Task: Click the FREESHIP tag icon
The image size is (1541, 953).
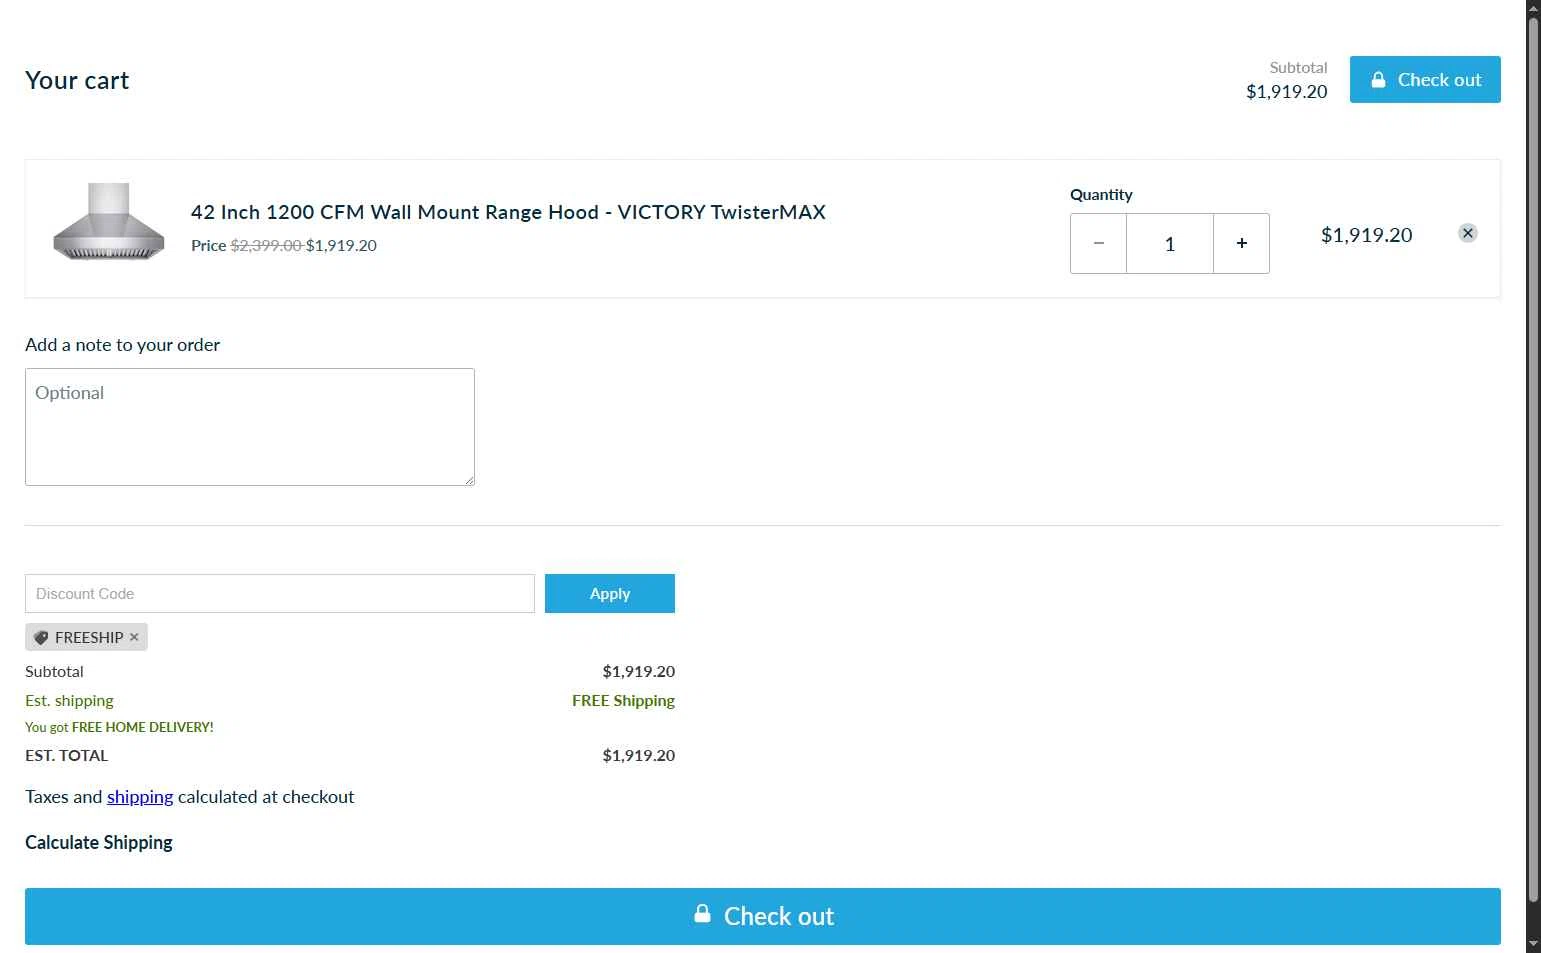Action: coord(41,637)
